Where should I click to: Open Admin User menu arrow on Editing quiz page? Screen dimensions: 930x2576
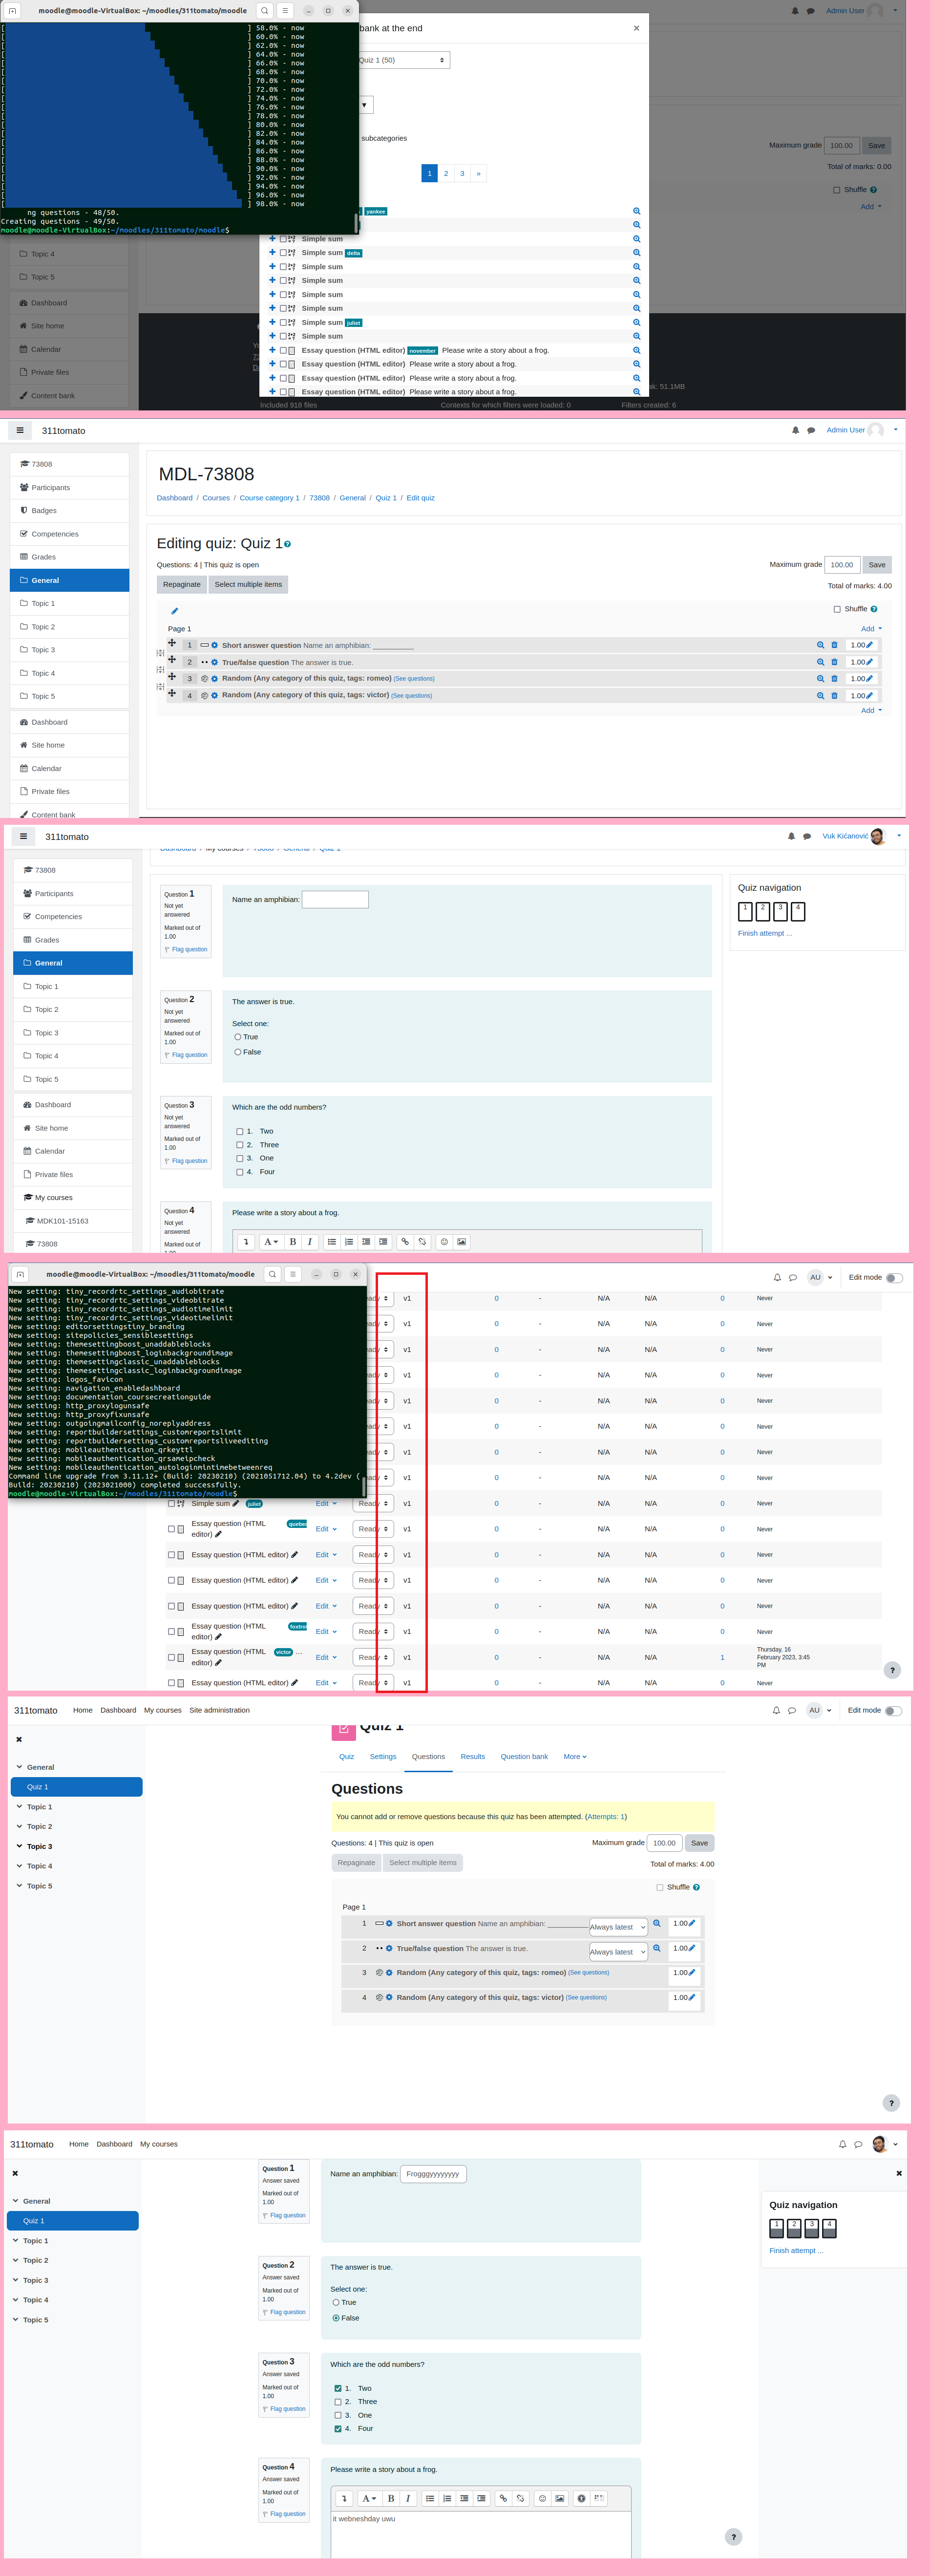[x=895, y=430]
